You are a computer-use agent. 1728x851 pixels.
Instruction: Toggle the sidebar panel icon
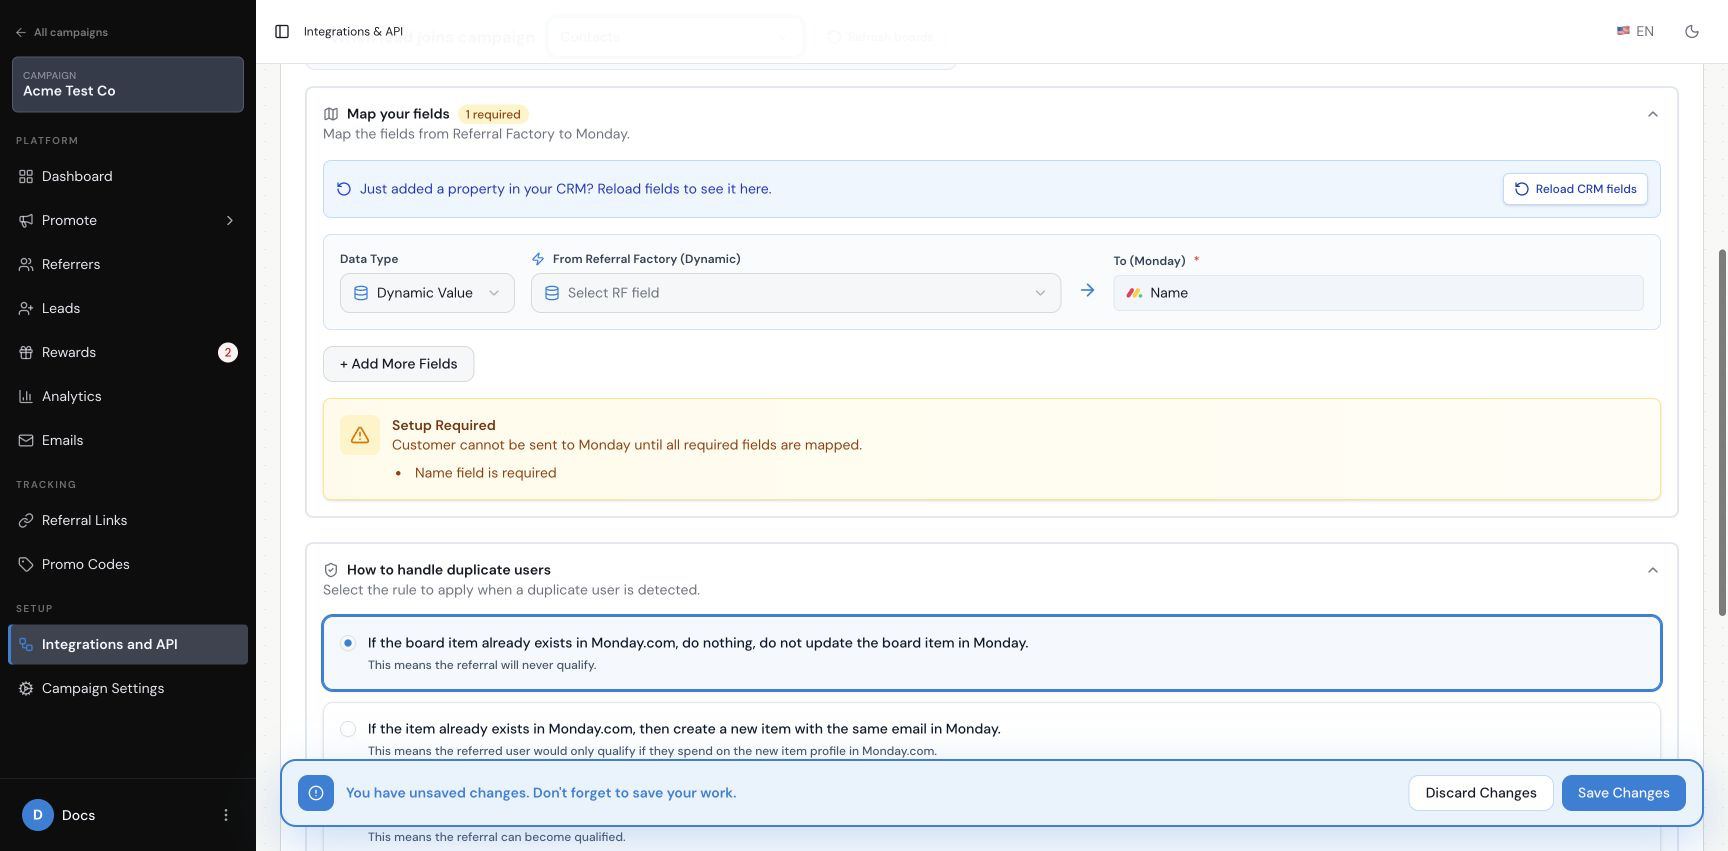click(x=282, y=32)
